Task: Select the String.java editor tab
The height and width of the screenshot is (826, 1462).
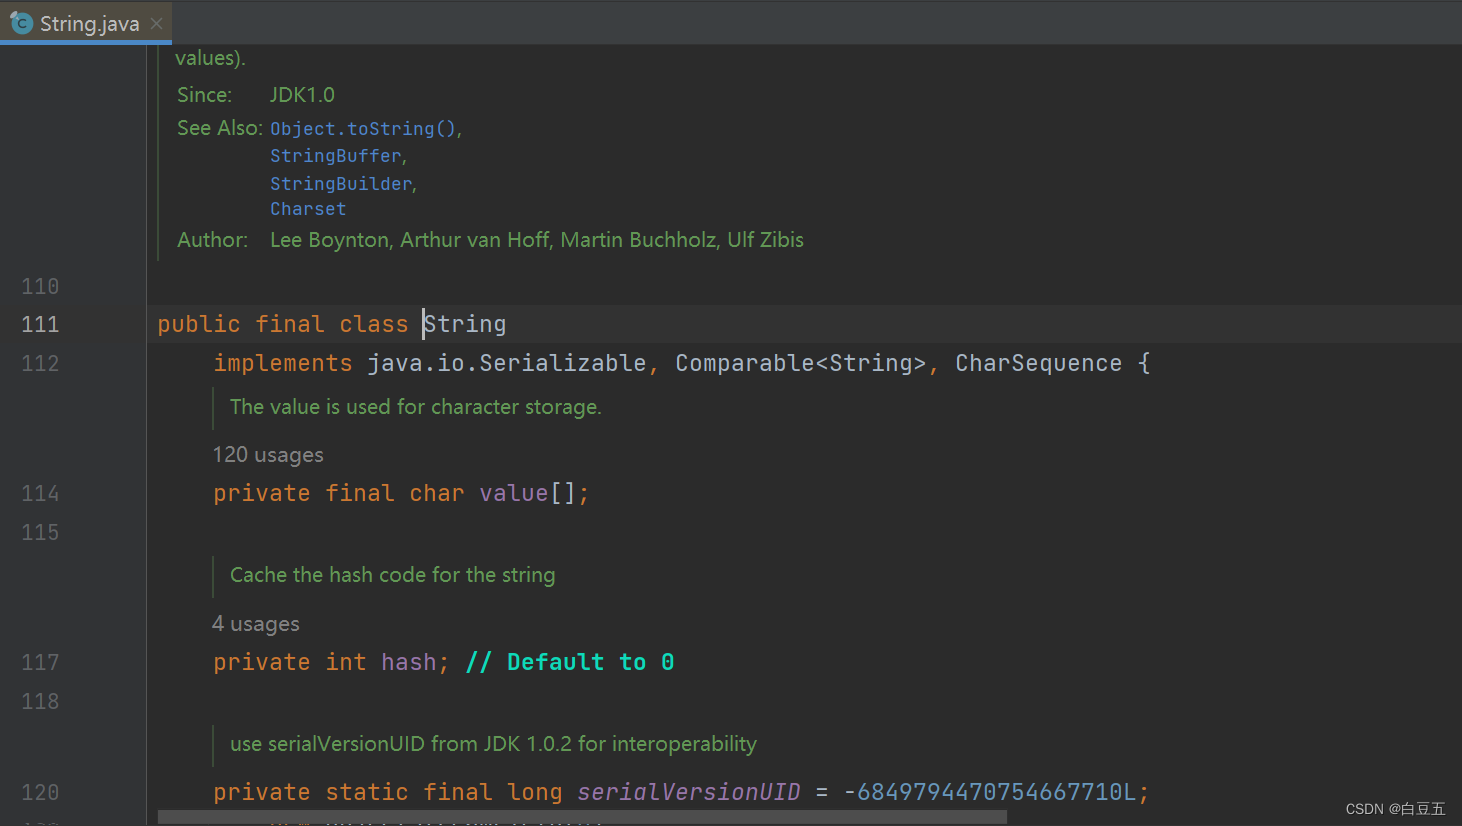Action: tap(86, 23)
